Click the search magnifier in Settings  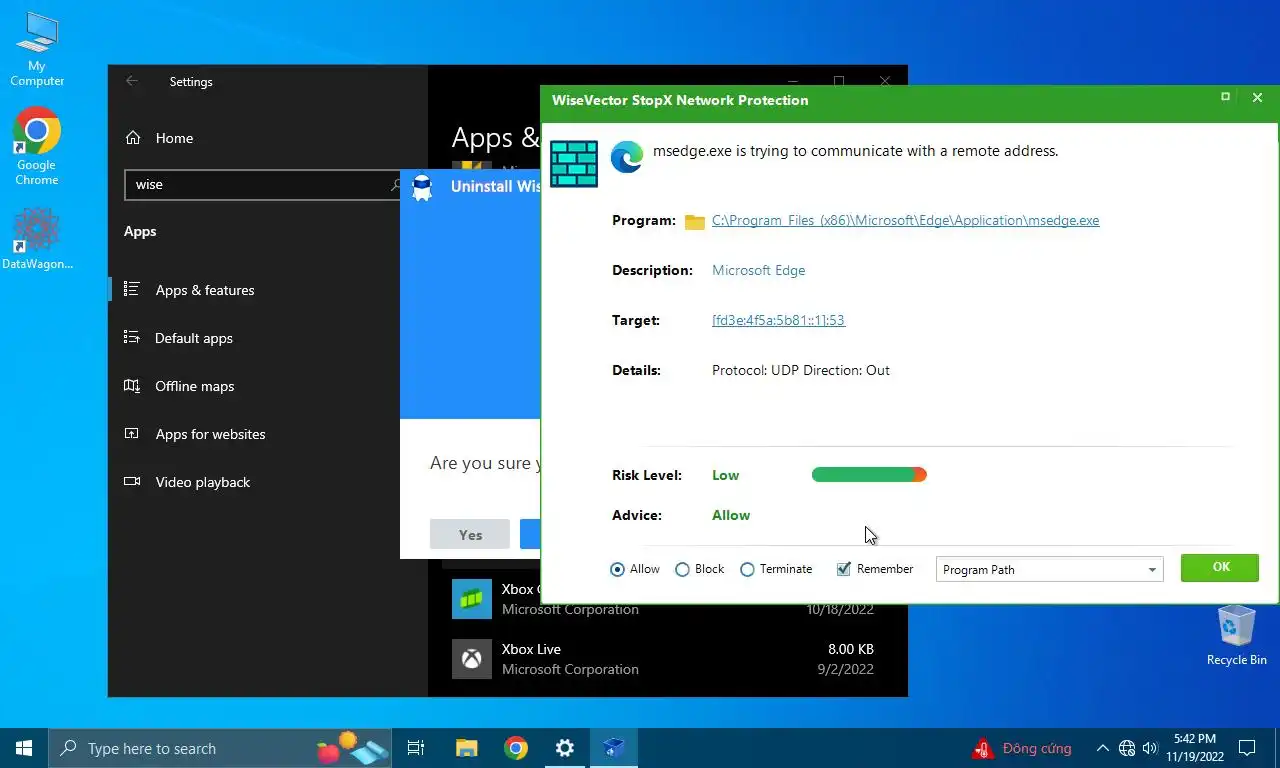[x=396, y=185]
